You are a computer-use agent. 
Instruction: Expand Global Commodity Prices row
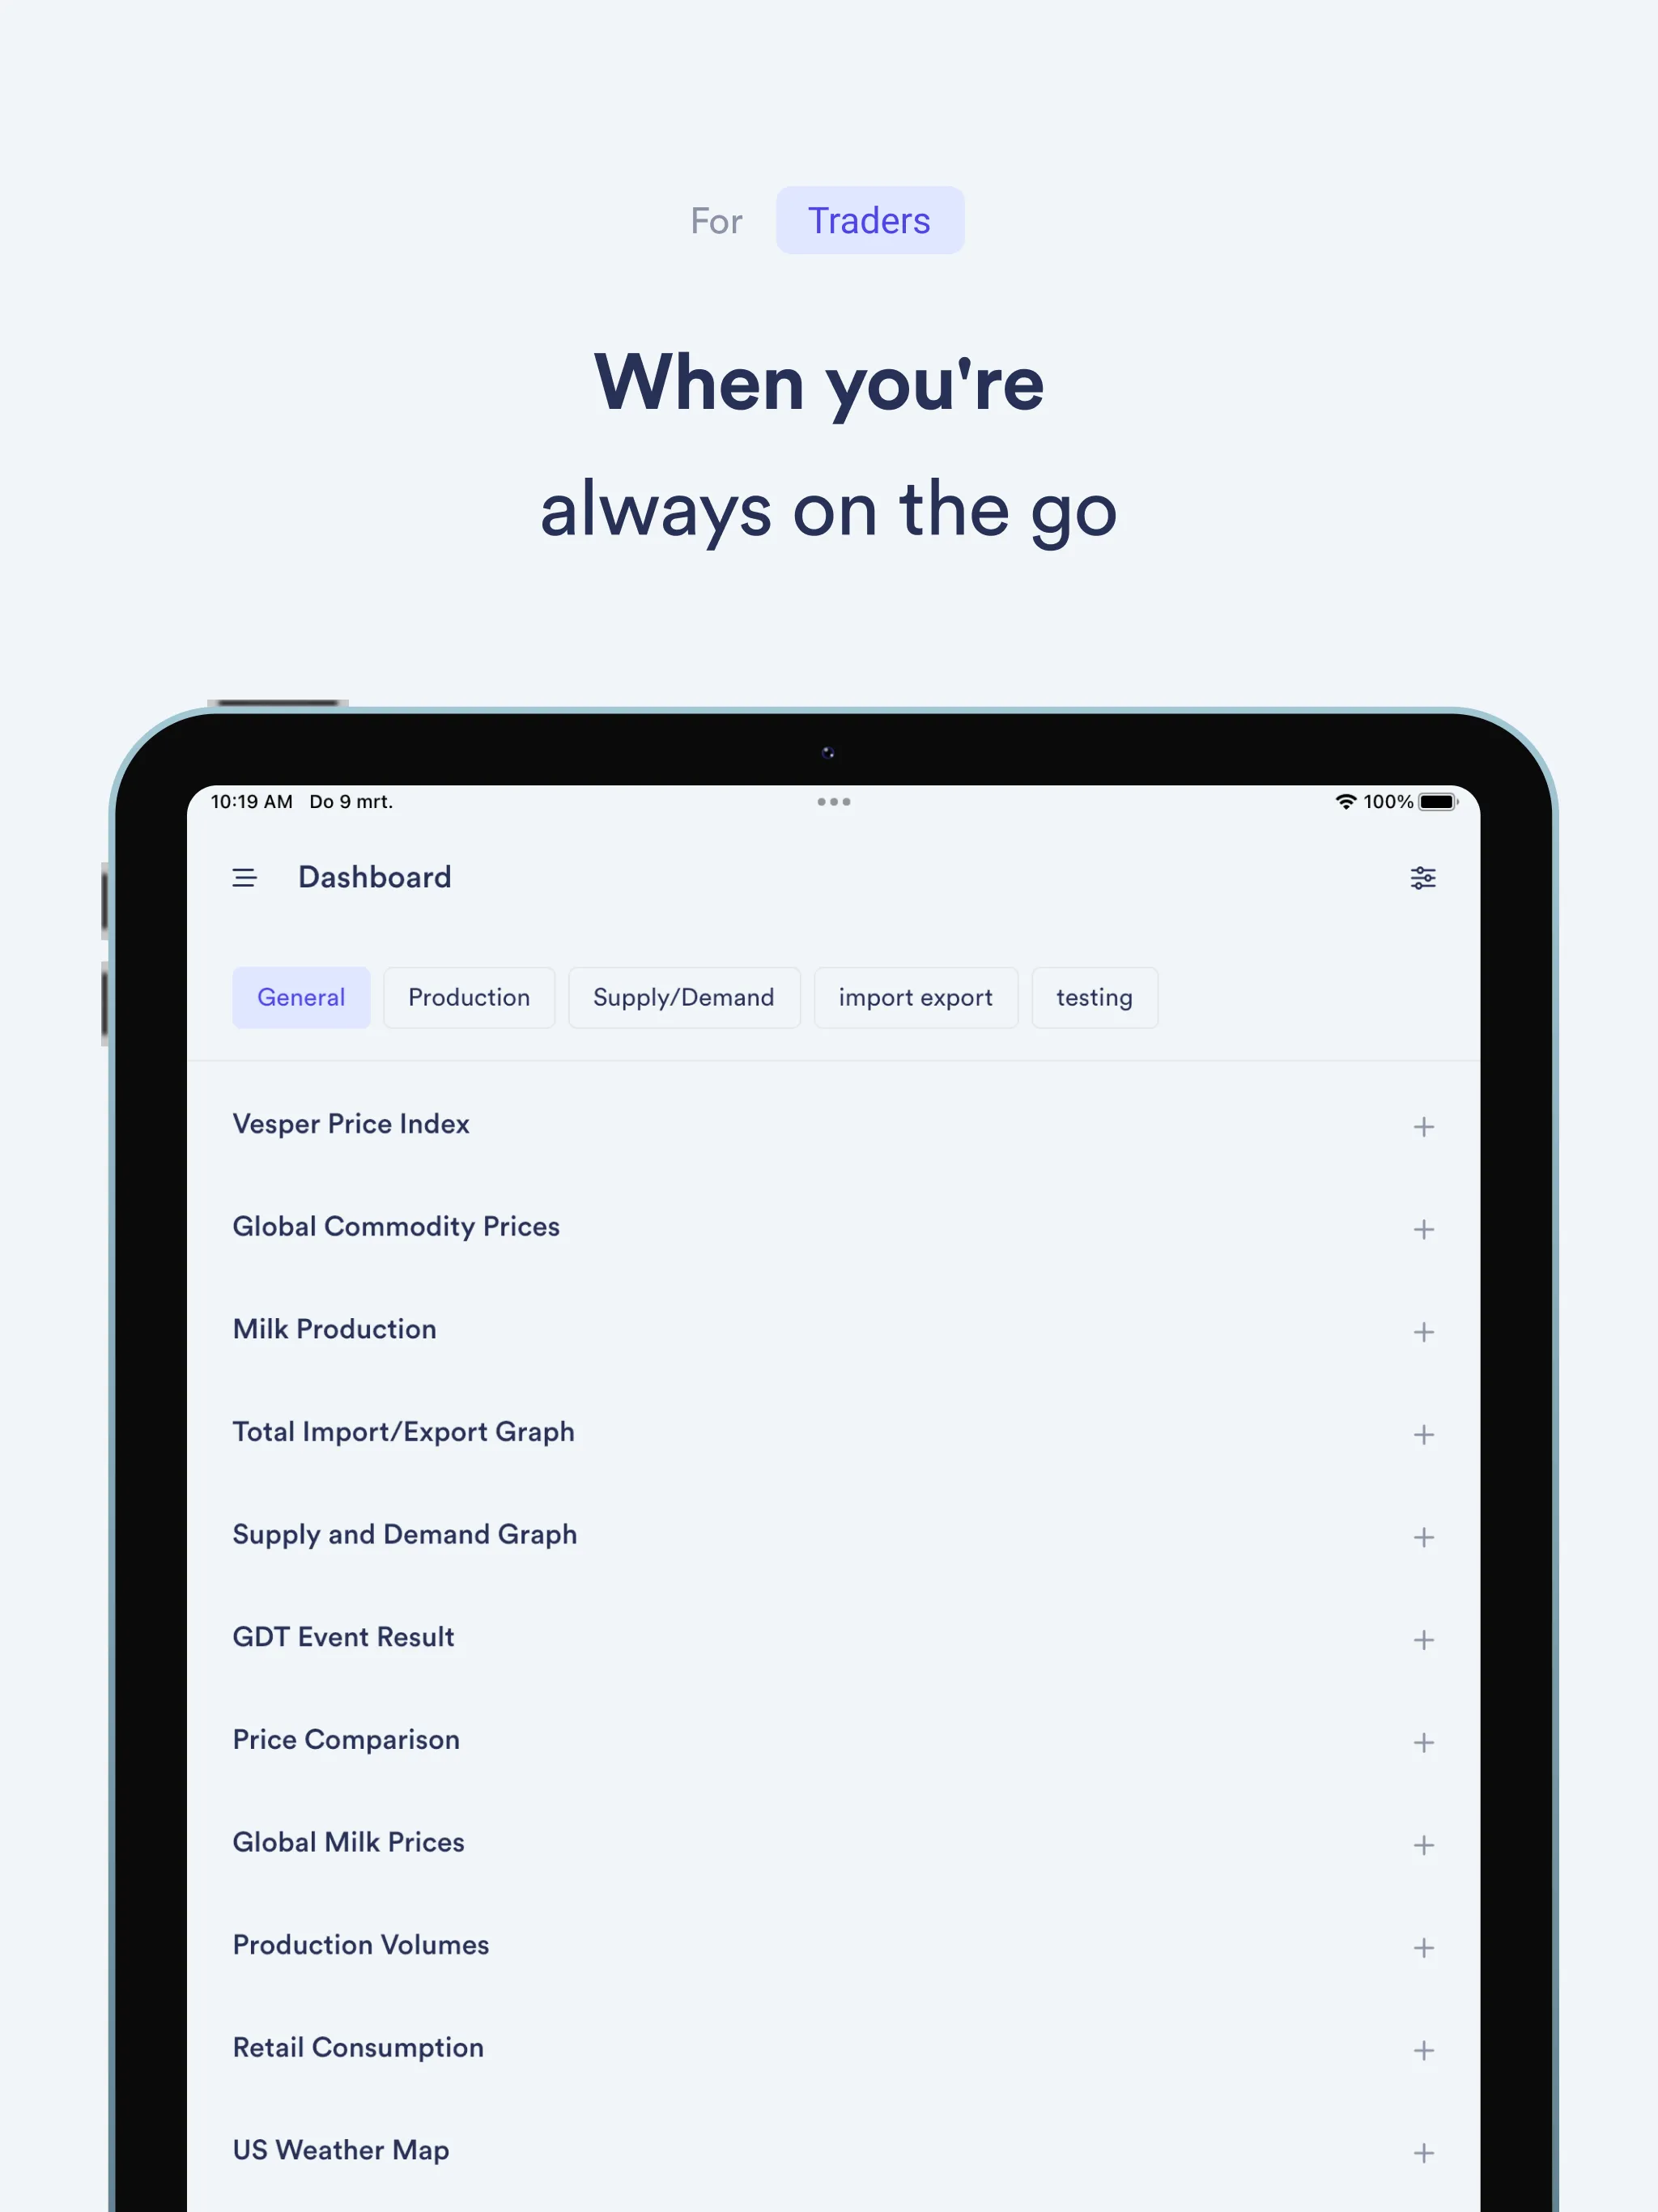(x=1423, y=1230)
